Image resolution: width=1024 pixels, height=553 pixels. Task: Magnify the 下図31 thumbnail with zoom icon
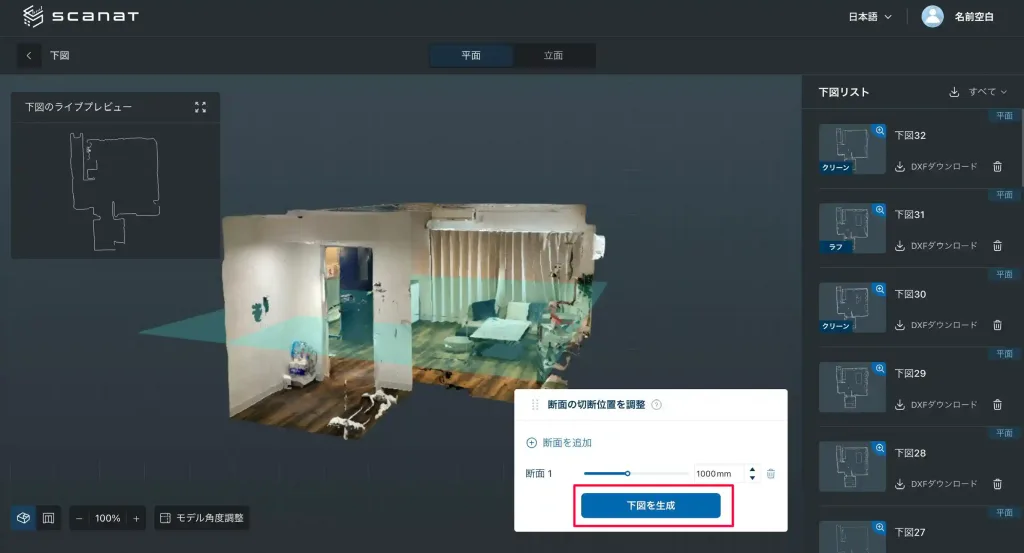pyautogui.click(x=879, y=210)
